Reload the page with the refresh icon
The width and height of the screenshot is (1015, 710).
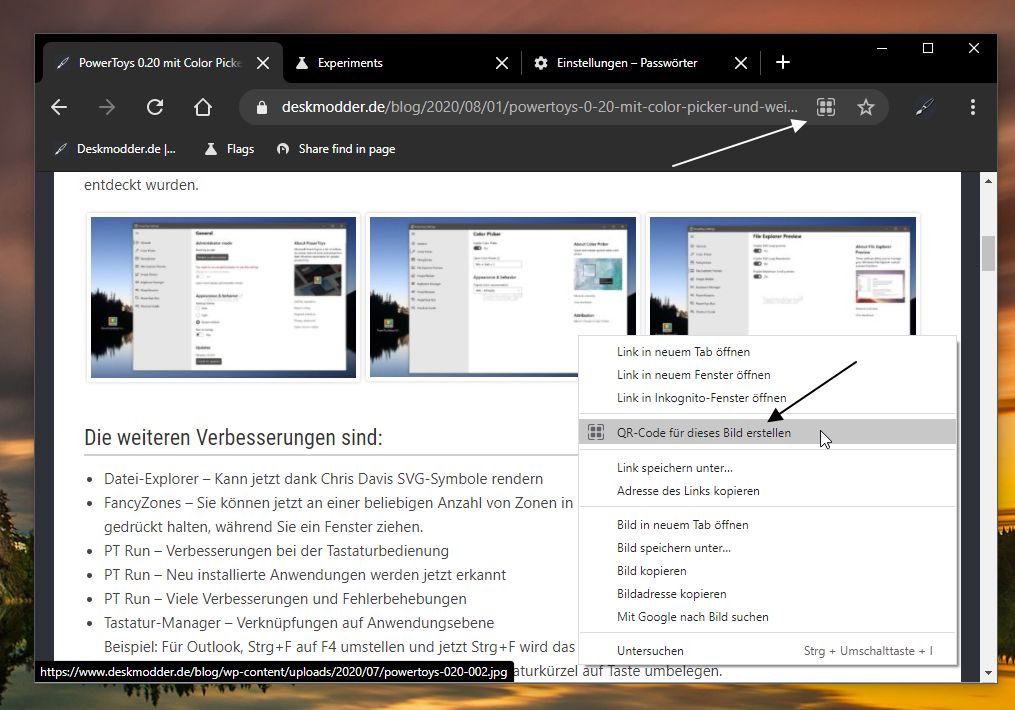tap(155, 107)
